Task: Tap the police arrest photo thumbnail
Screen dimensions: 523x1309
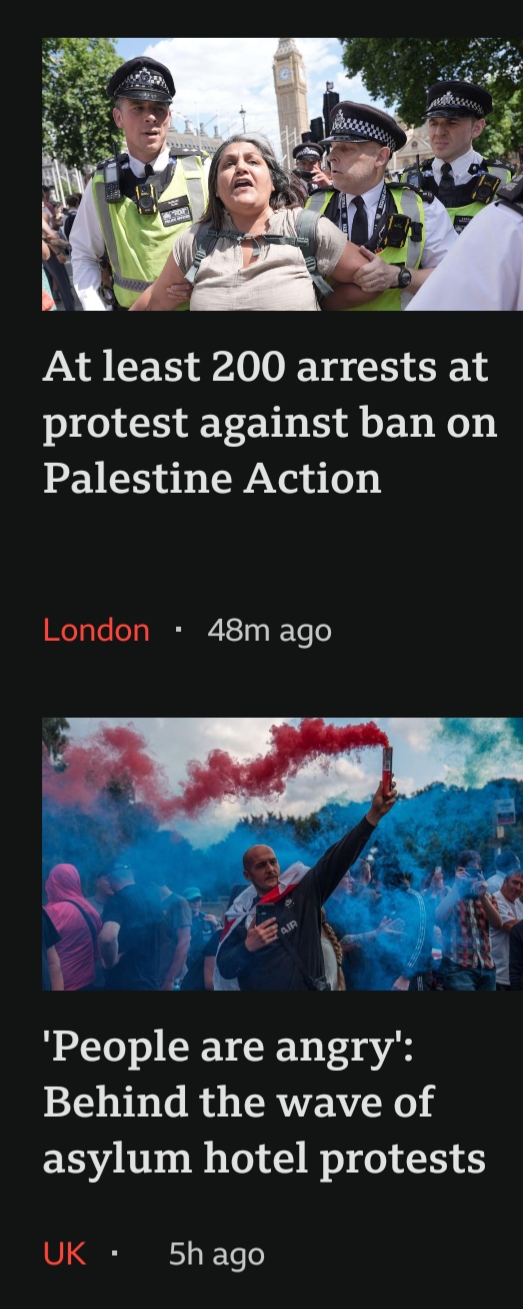Action: 282,174
